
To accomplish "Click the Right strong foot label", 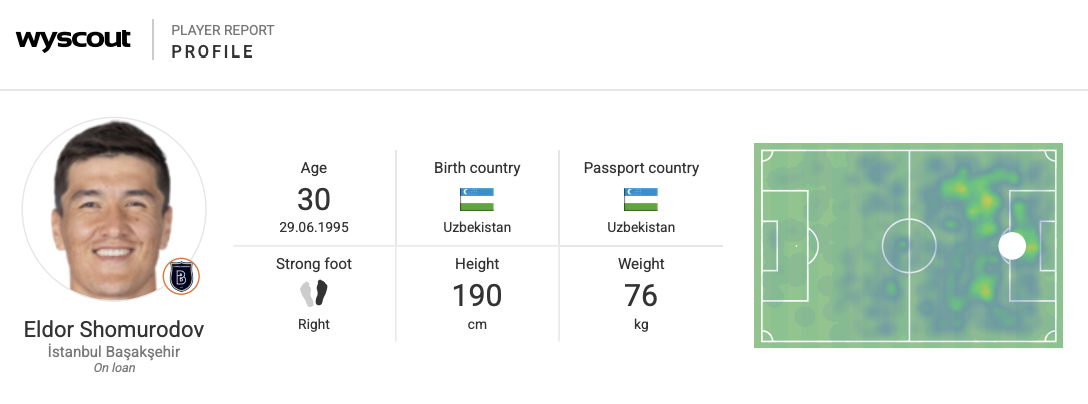I will coord(314,324).
